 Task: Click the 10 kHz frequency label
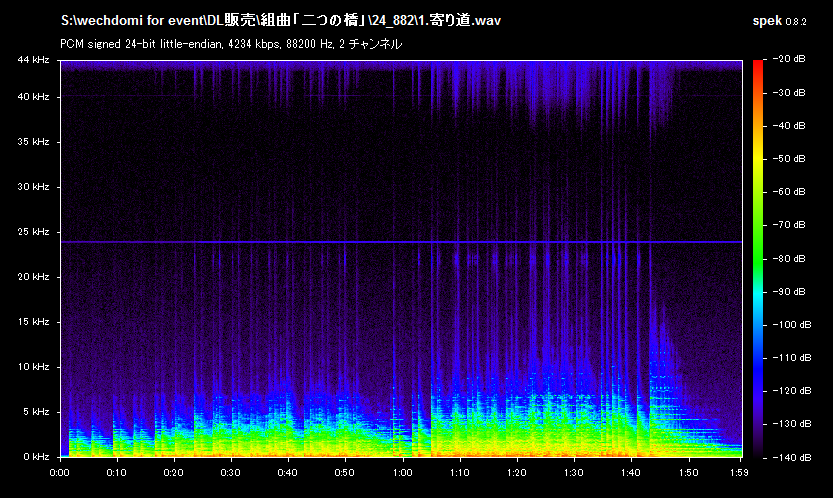[33, 367]
